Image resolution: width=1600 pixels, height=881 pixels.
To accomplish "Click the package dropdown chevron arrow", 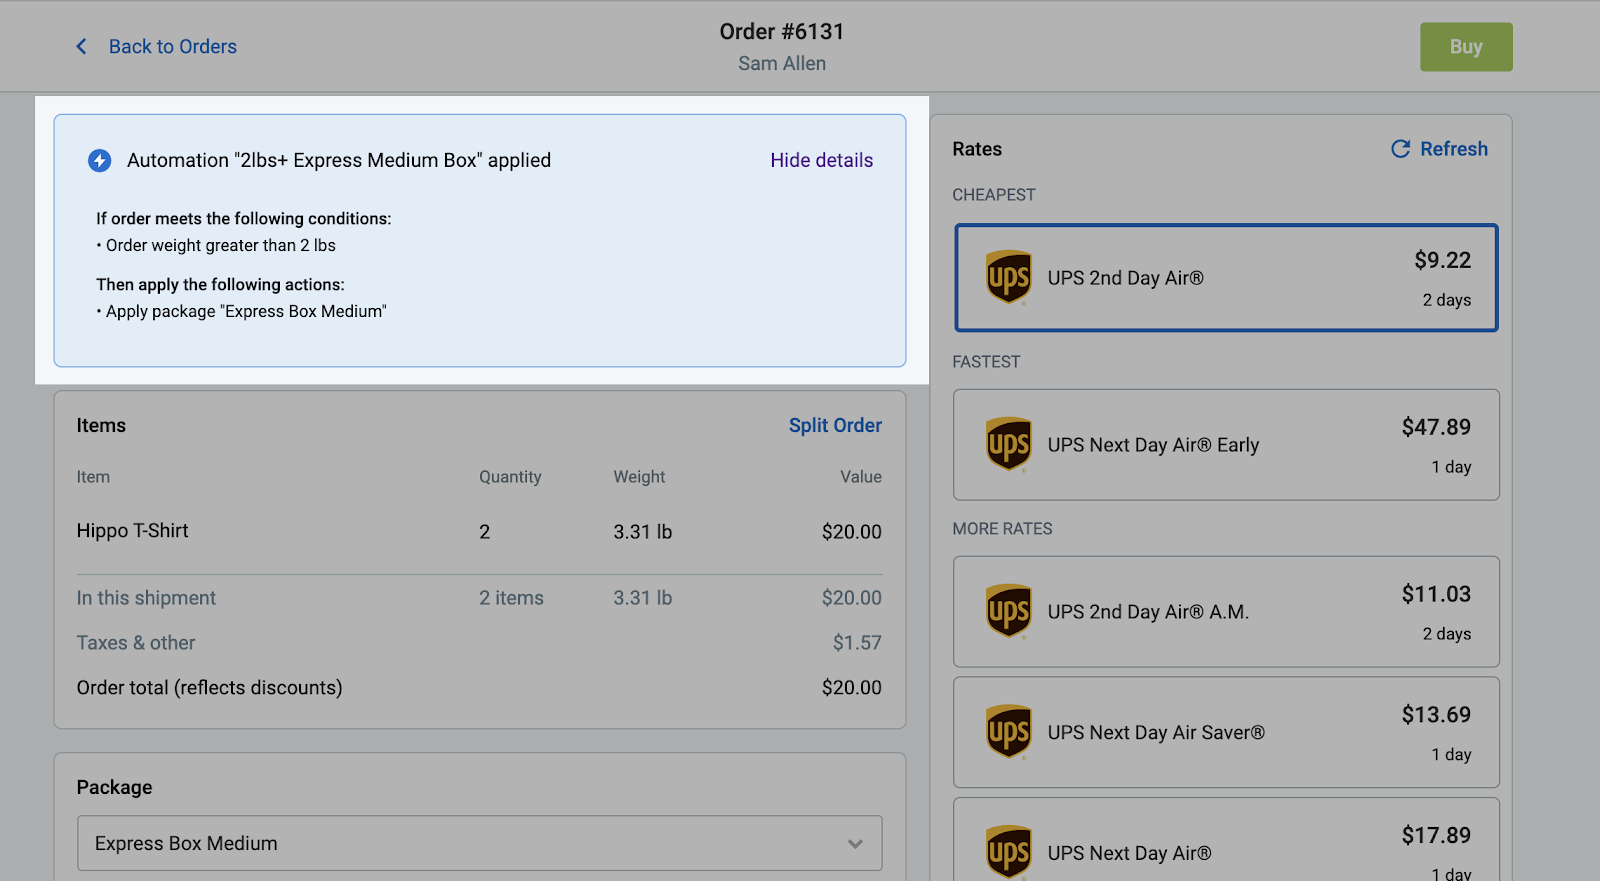I will pos(855,843).
